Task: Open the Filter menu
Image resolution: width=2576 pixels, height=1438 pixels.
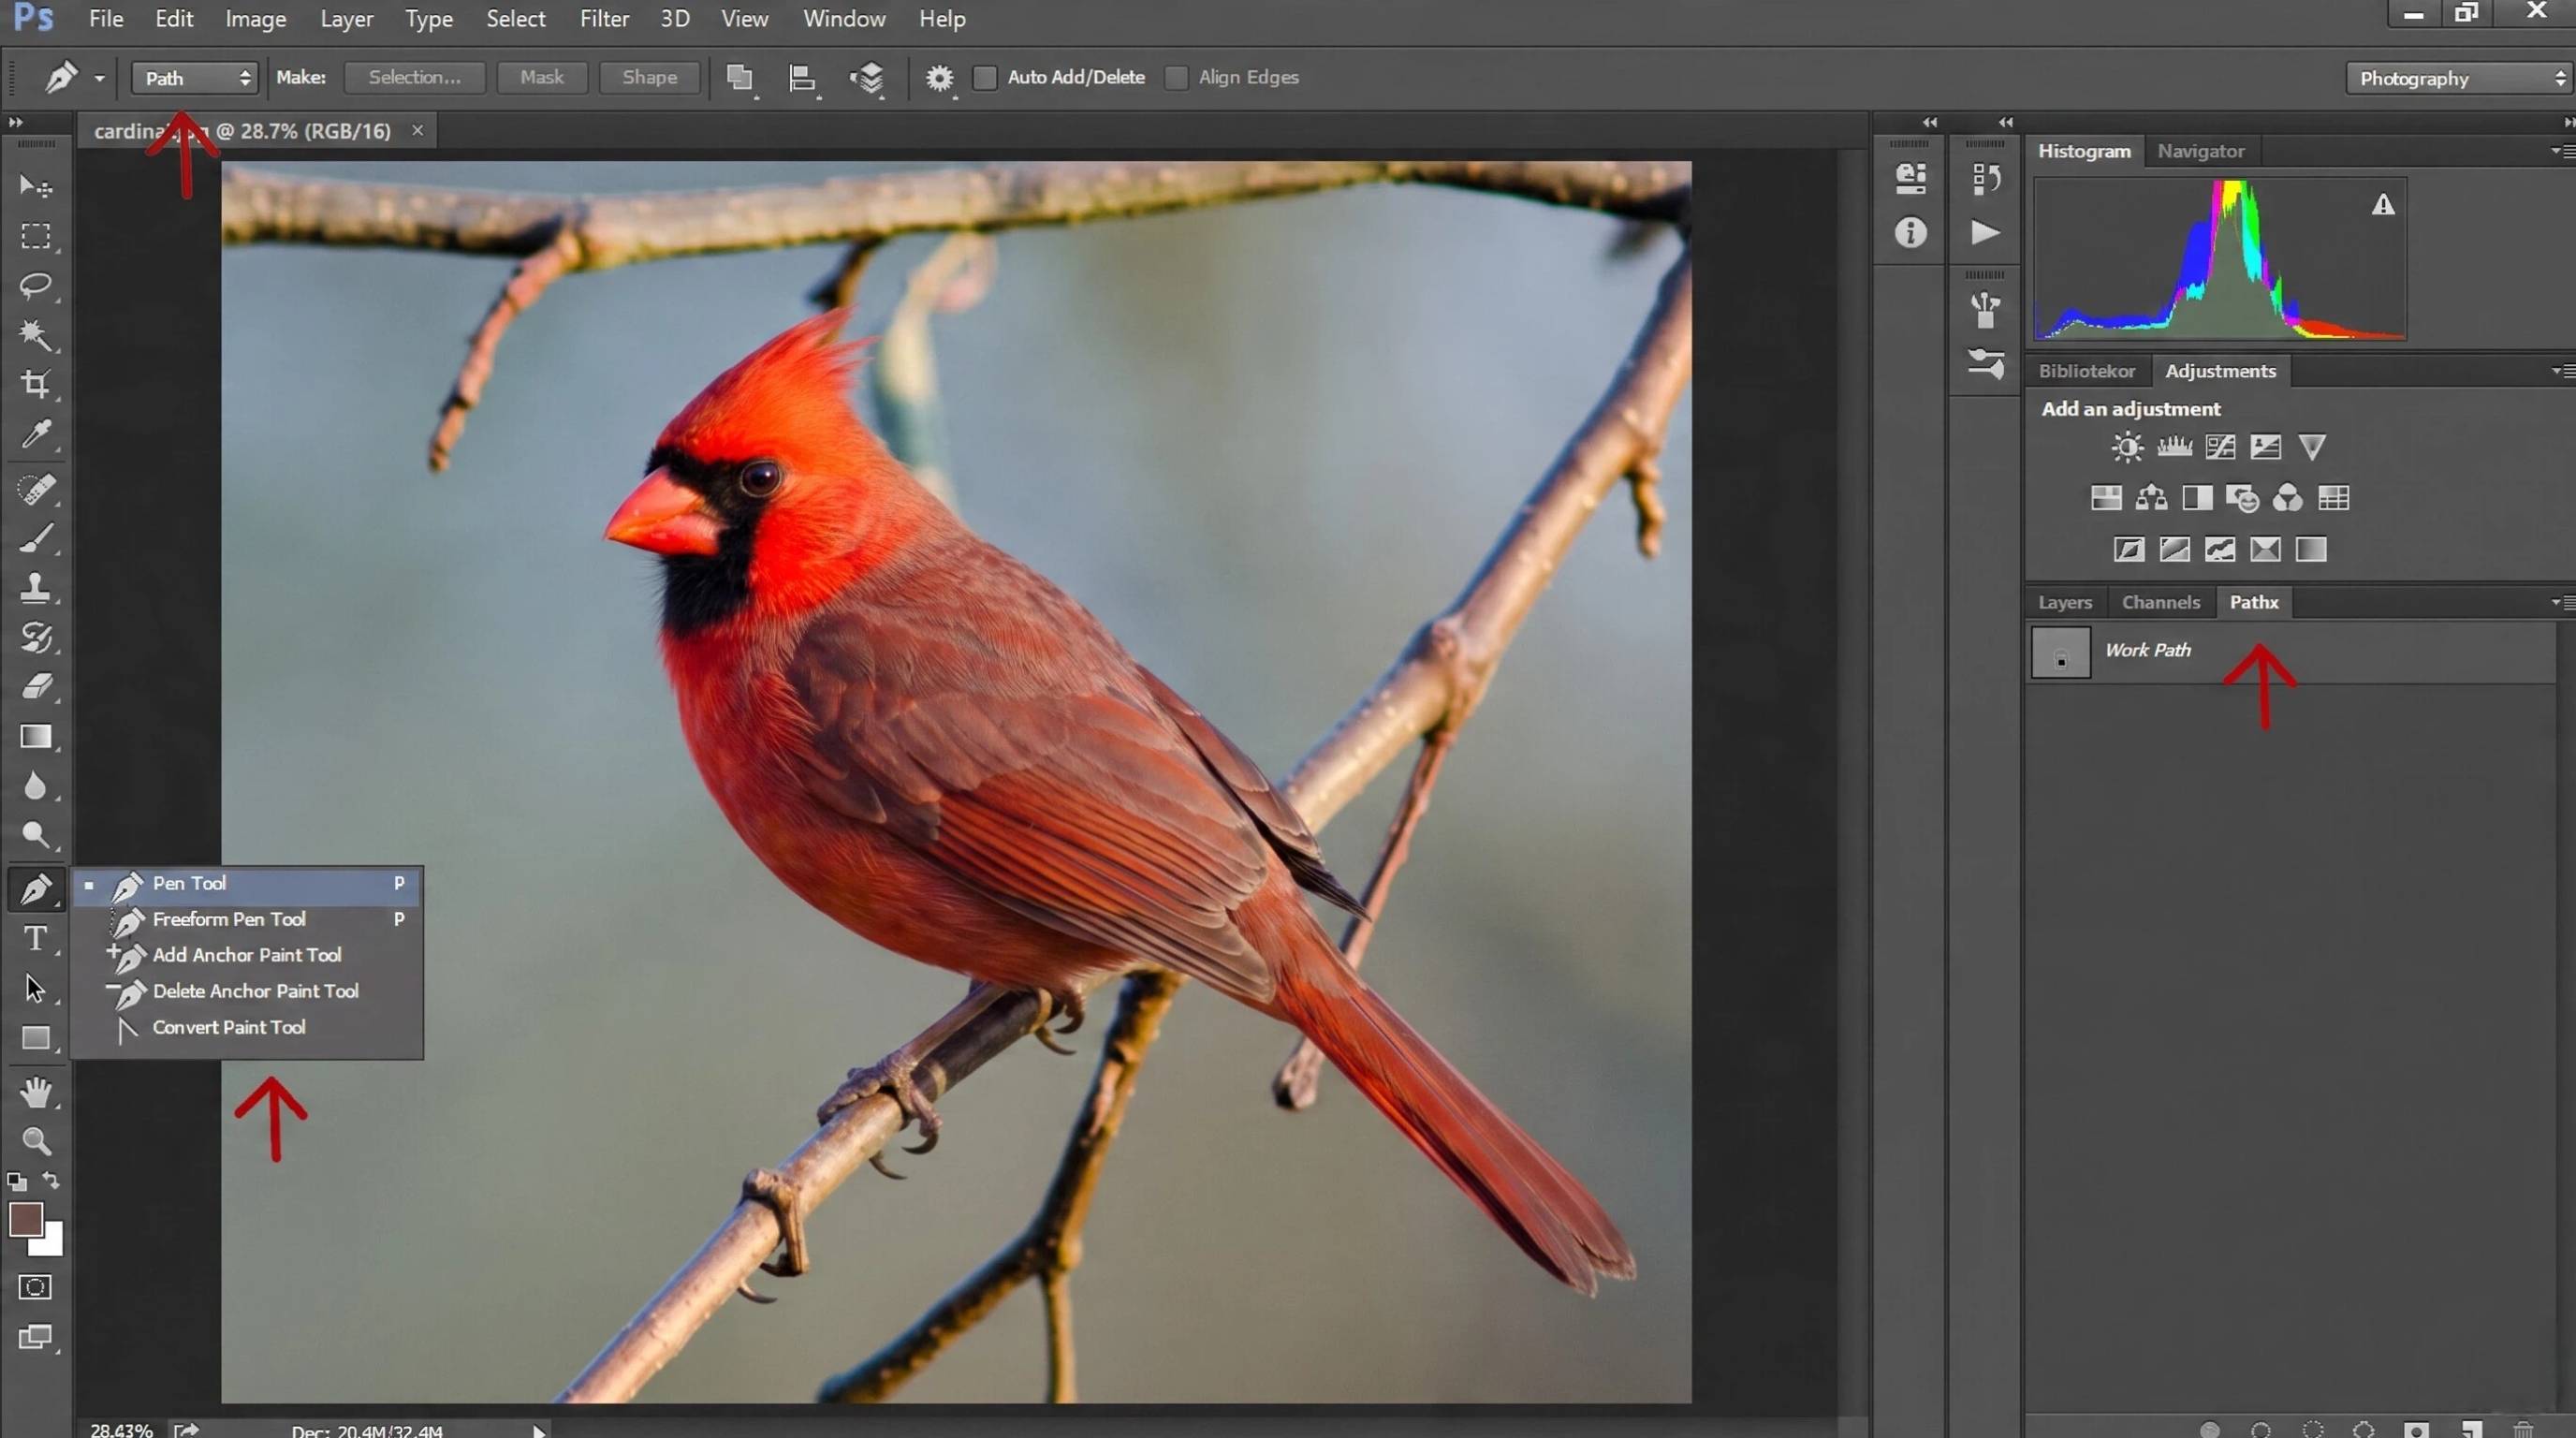Action: 604,19
